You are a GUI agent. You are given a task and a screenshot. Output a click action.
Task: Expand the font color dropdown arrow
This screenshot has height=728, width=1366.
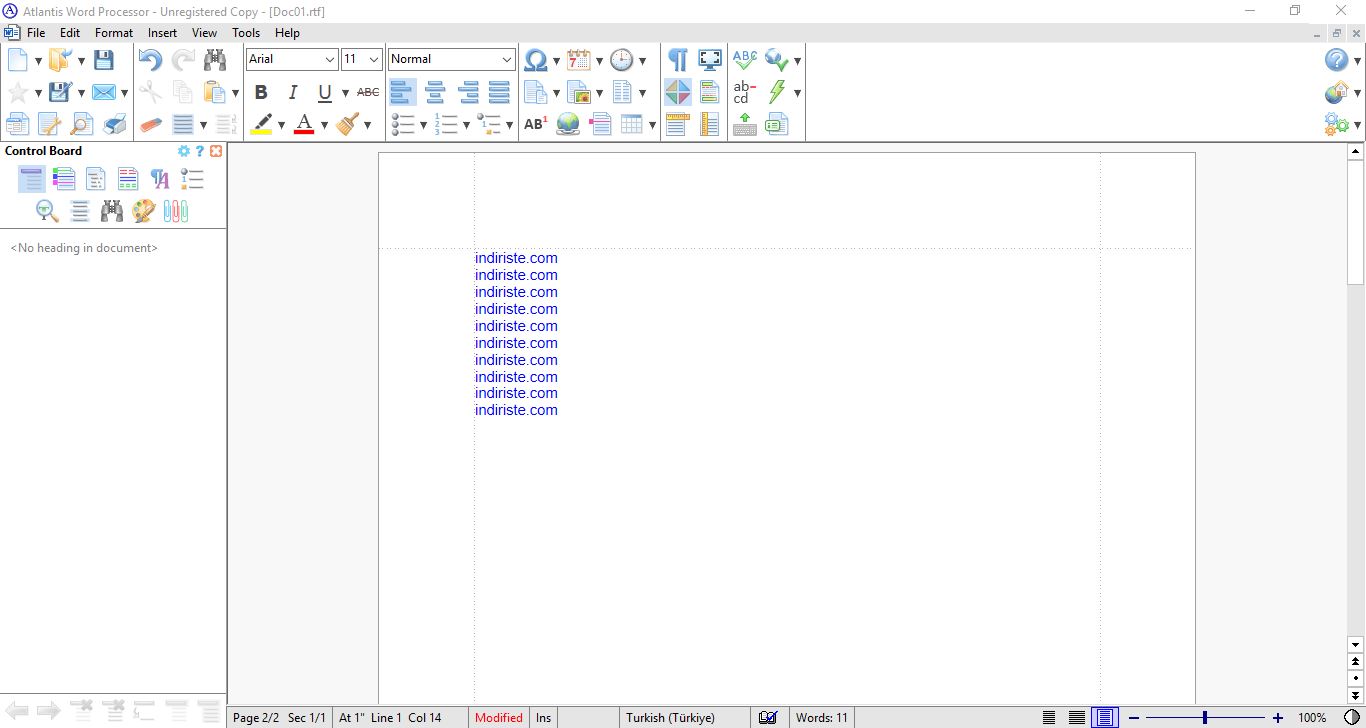coord(324,125)
